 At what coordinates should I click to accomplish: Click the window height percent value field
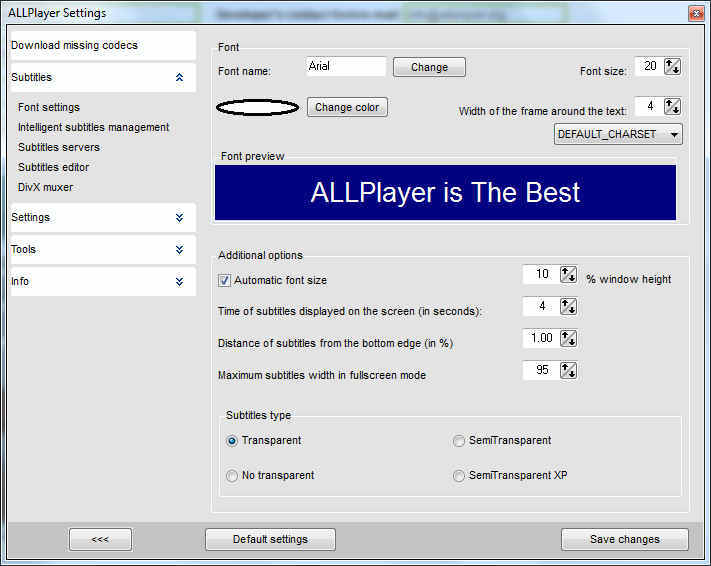click(541, 274)
